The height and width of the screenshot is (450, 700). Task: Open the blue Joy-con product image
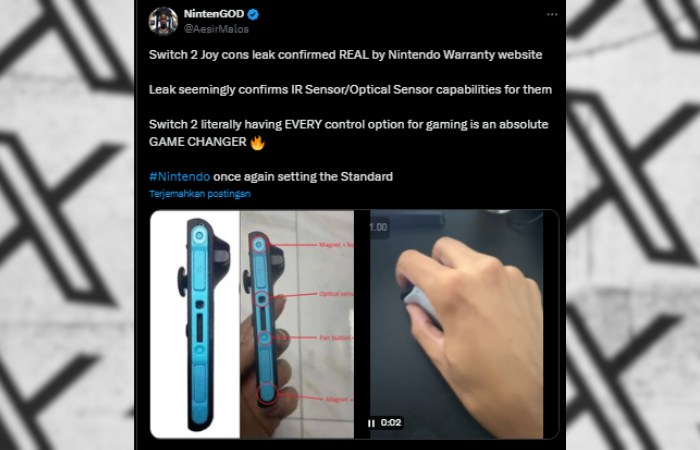(195, 324)
